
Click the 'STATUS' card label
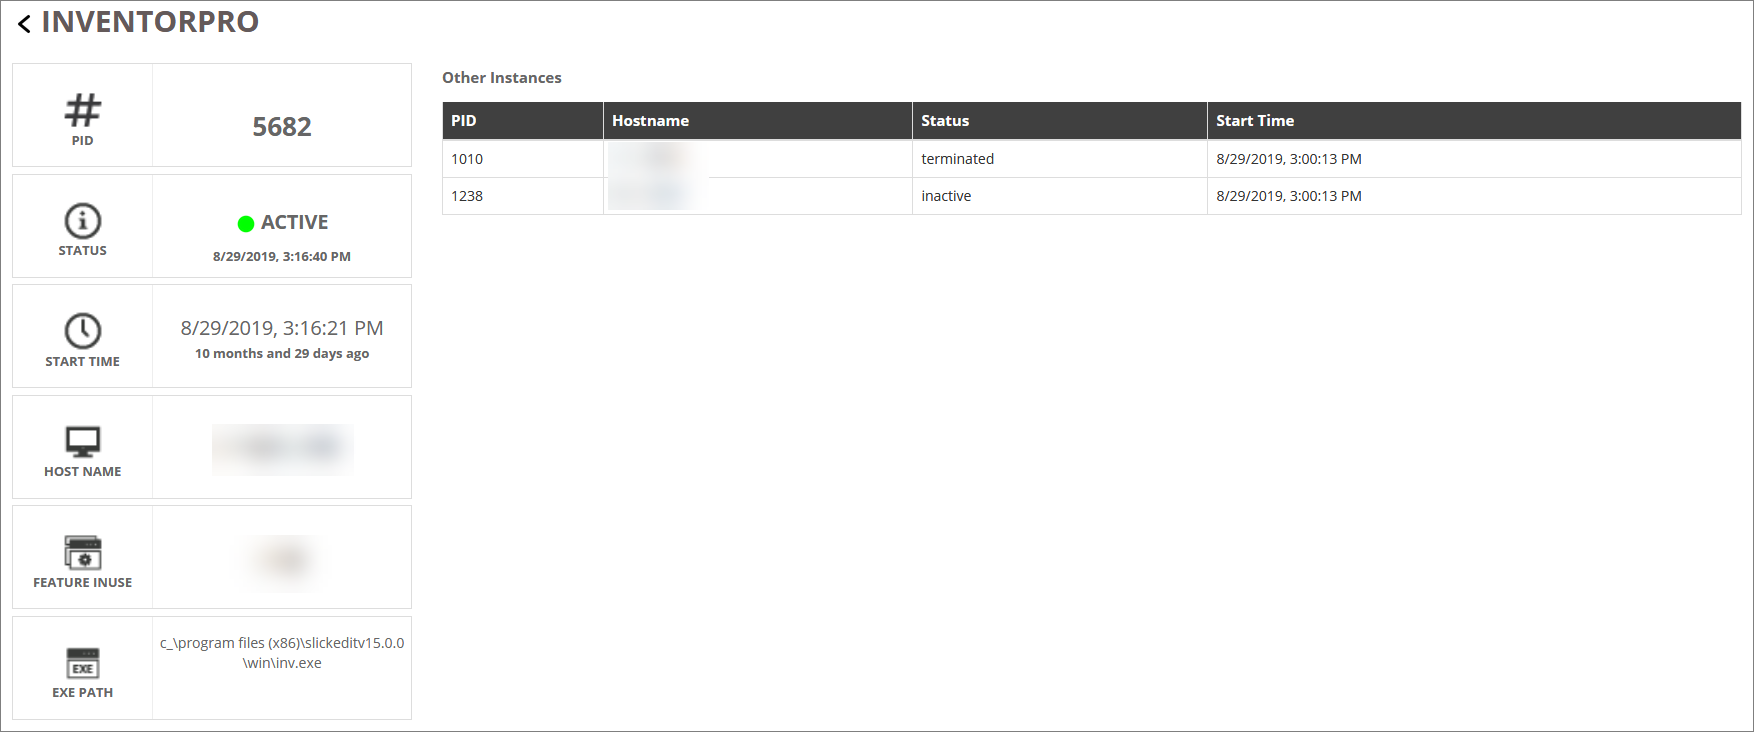click(83, 251)
